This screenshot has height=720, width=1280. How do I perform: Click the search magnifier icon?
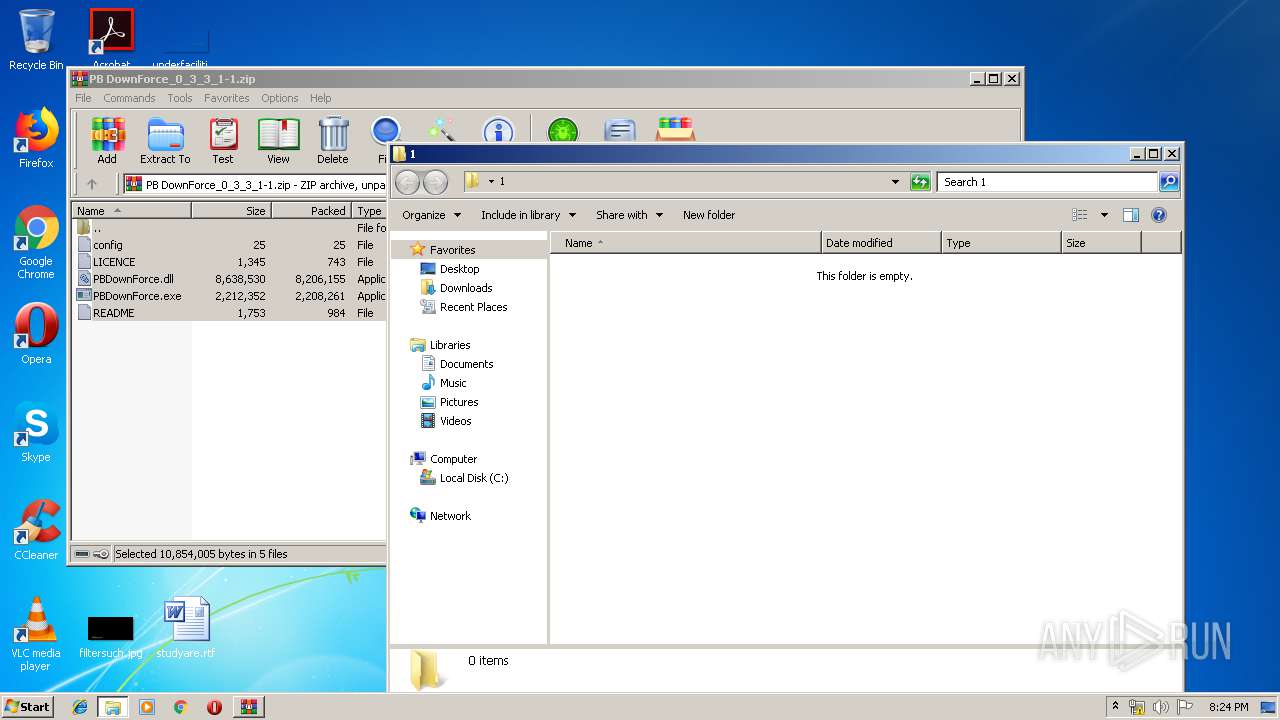(1169, 182)
